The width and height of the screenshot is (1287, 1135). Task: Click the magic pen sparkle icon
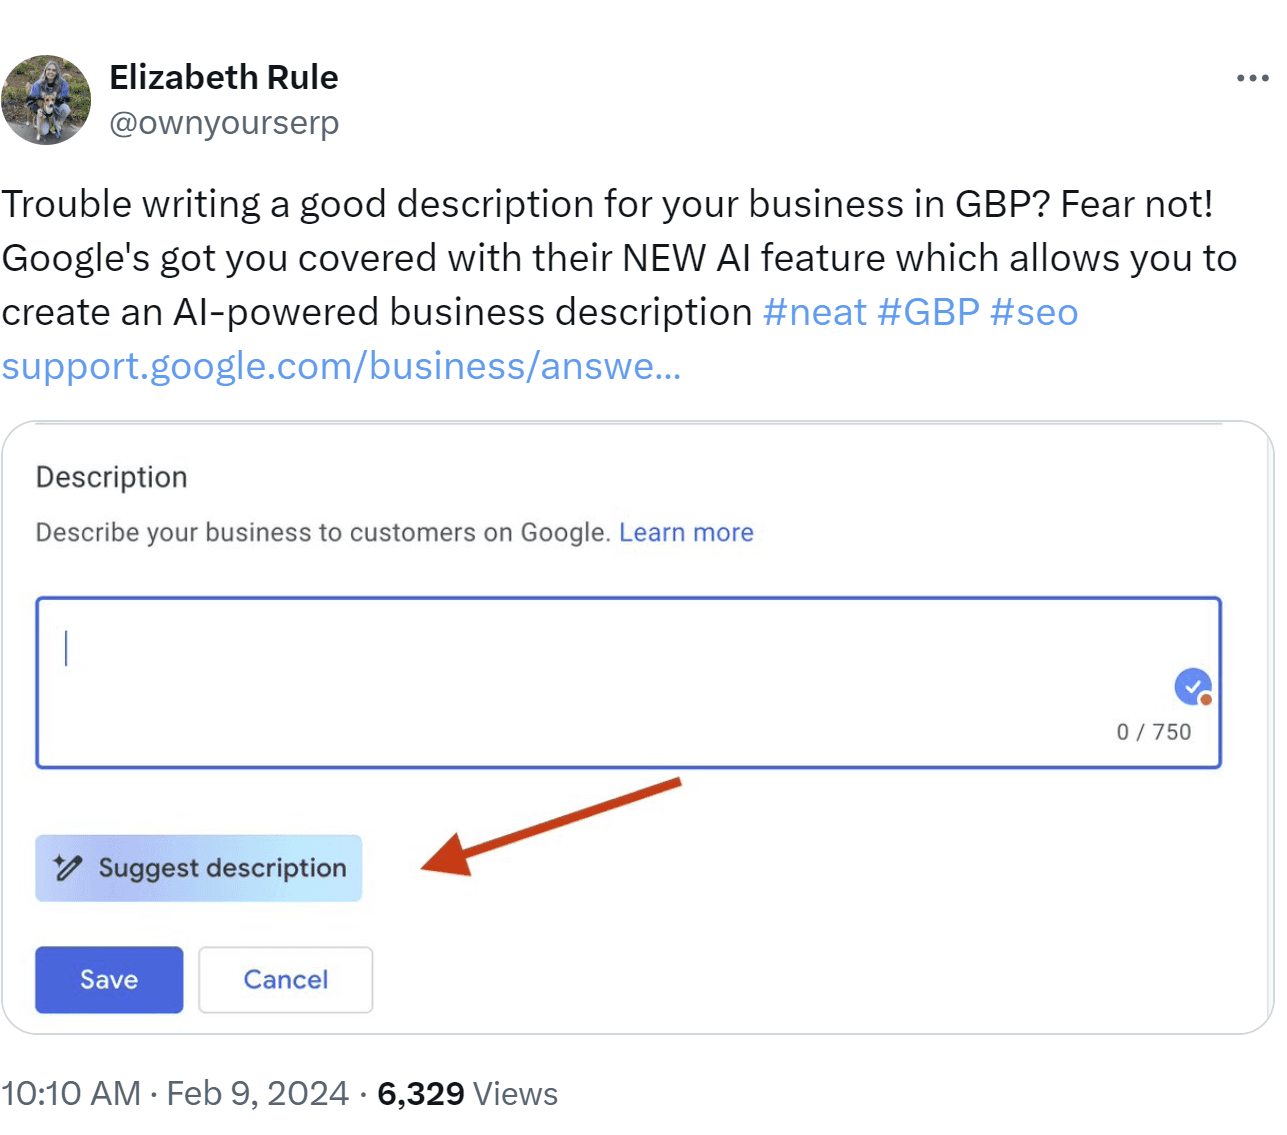67,868
